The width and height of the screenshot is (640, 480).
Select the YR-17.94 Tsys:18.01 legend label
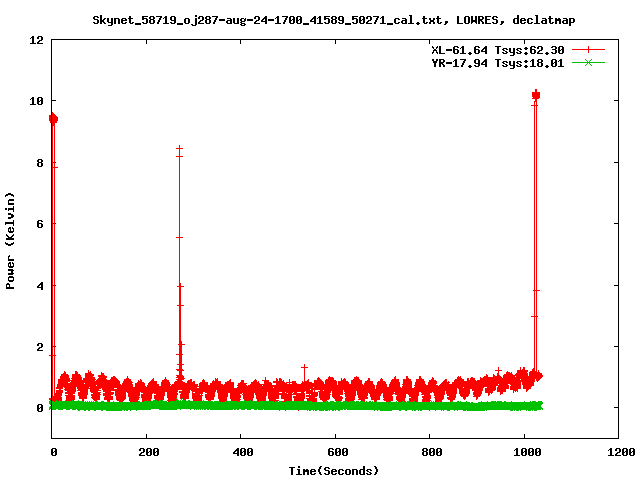(498, 63)
